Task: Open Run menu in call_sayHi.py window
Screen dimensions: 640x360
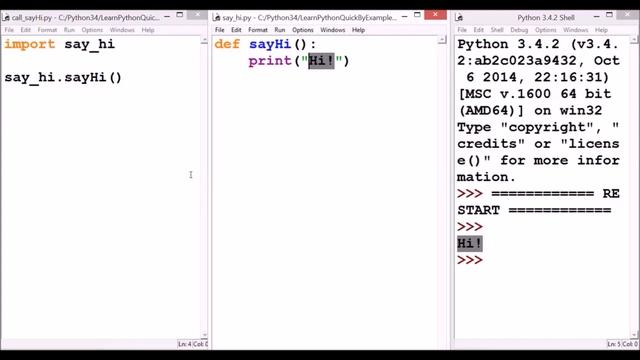Action: [69, 30]
